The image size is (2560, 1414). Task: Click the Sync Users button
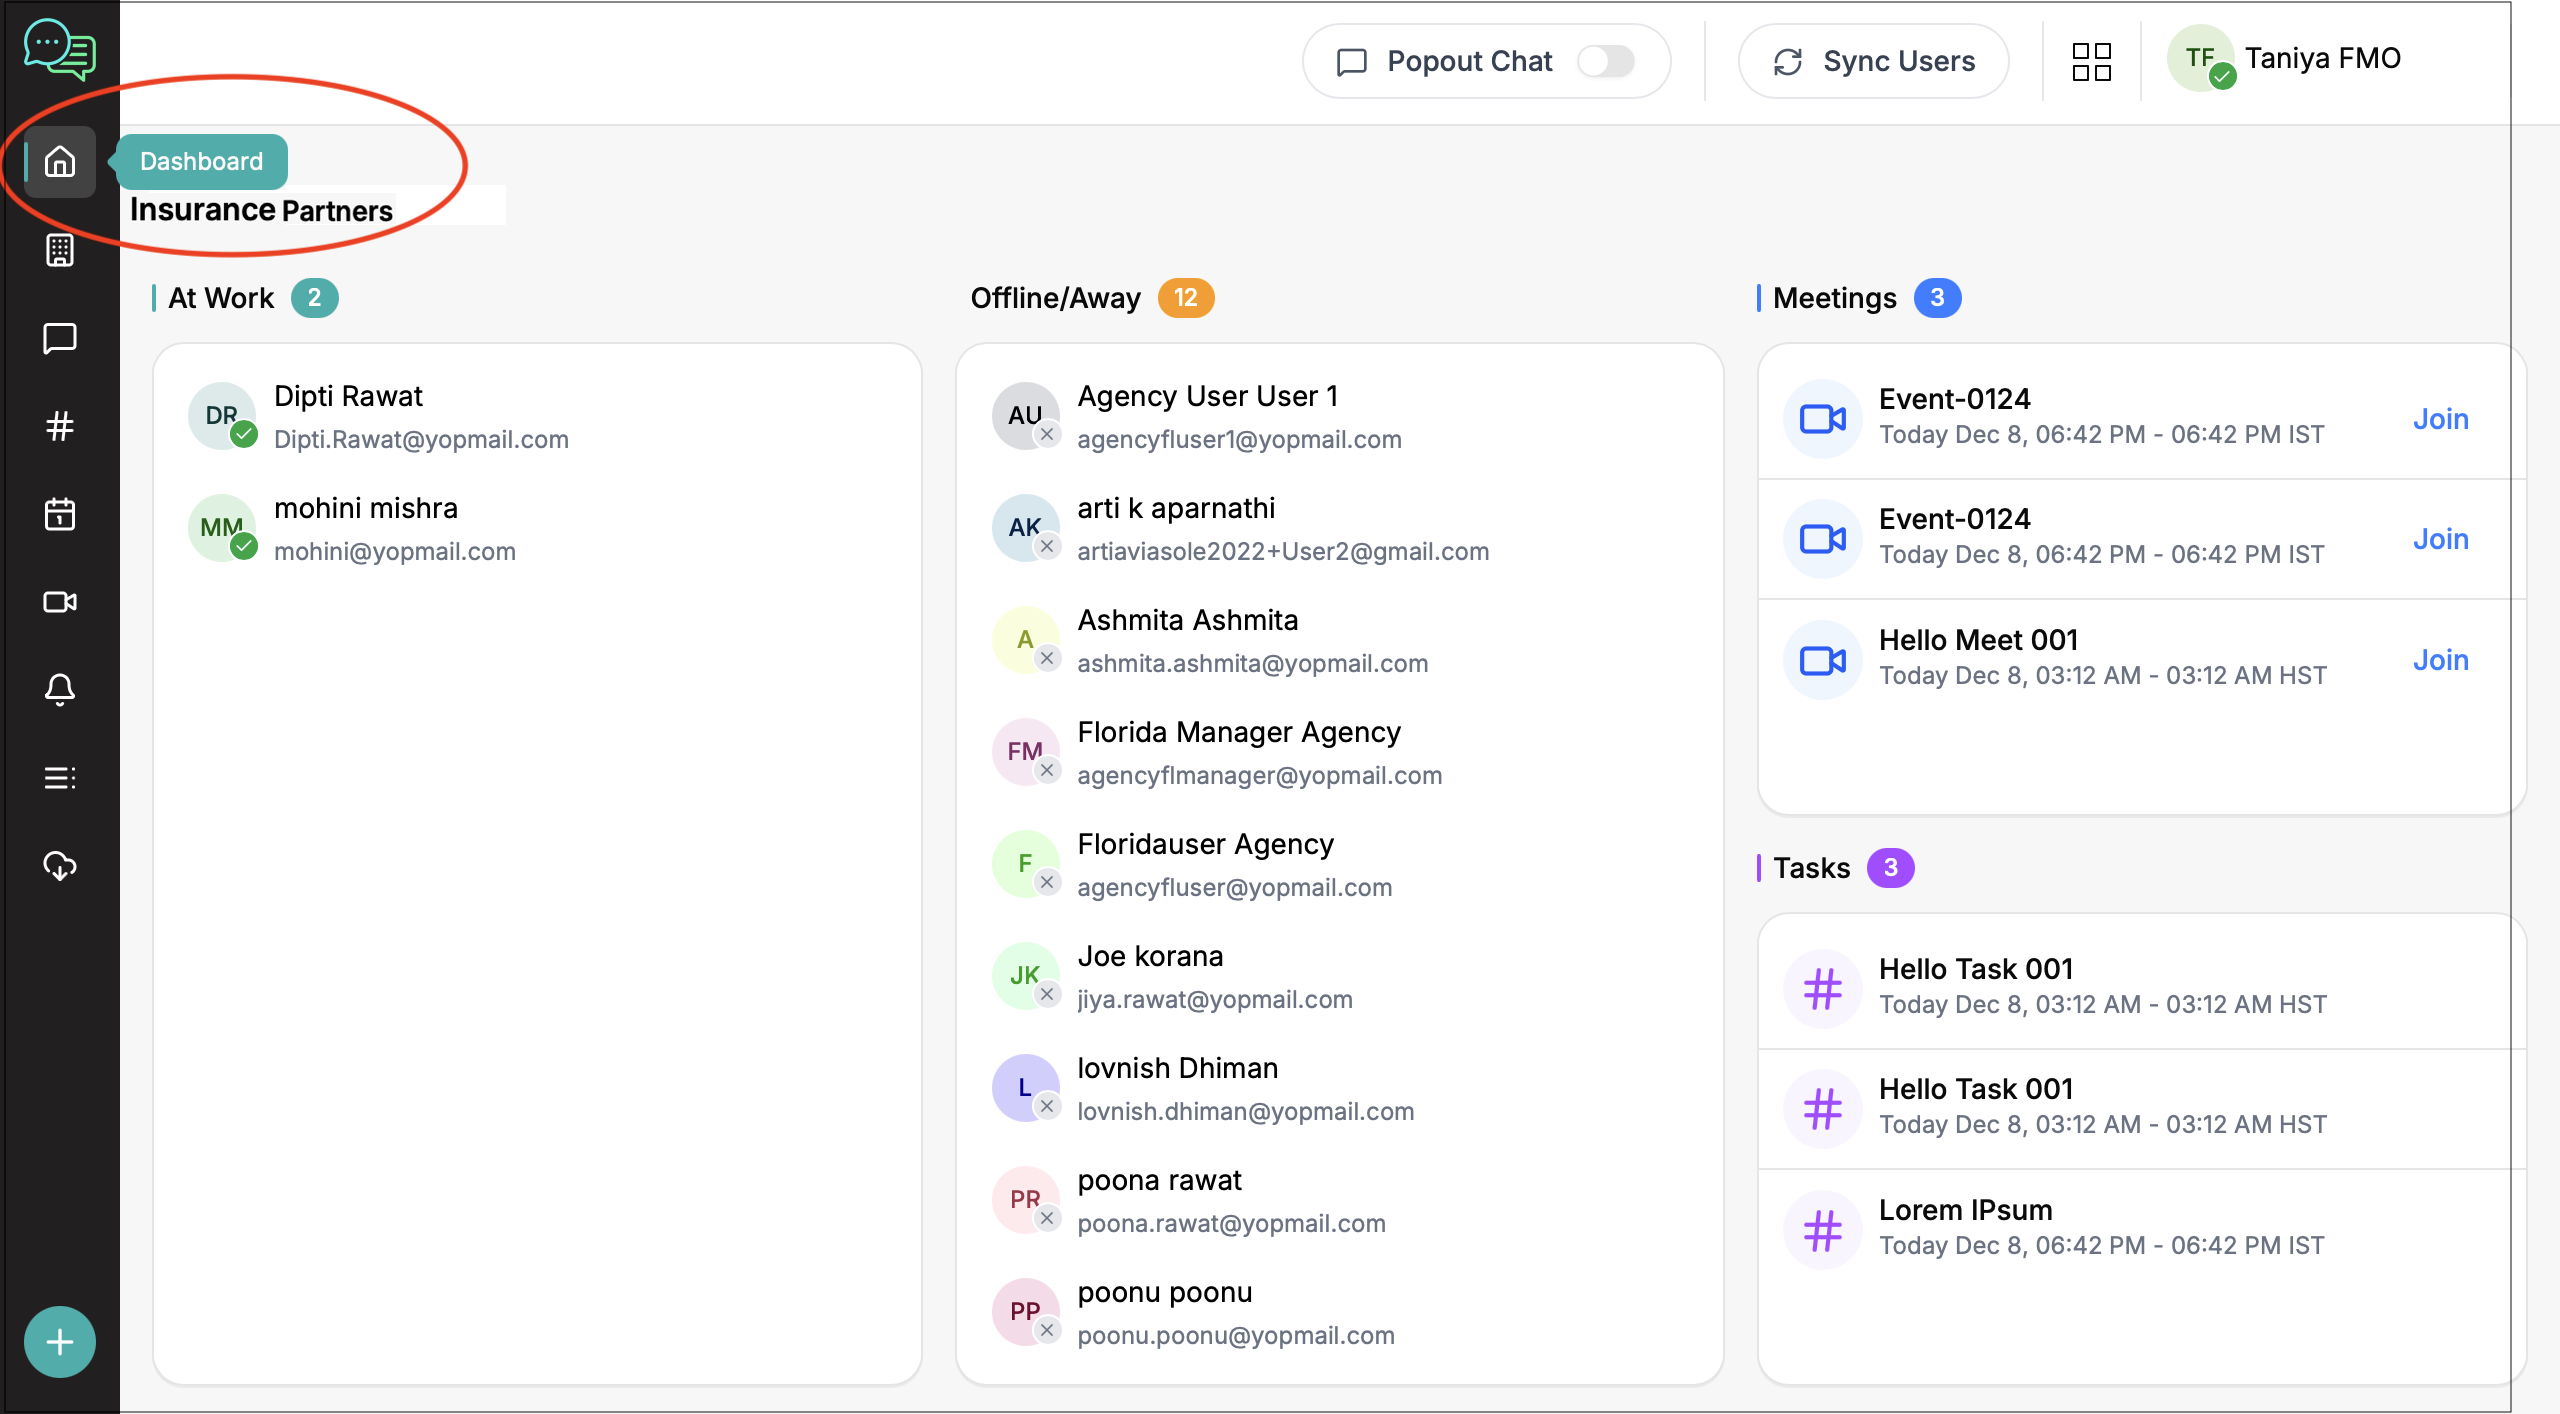pos(1874,61)
